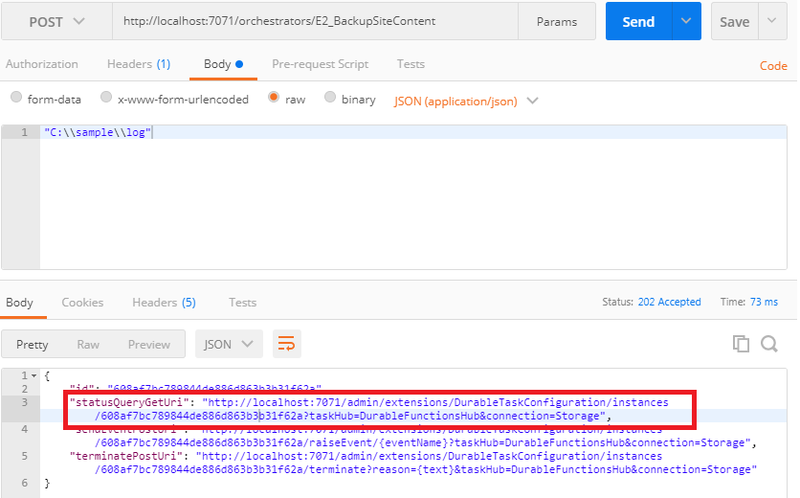The height and width of the screenshot is (498, 800).
Task: Click the 73 ms time value
Action: pyautogui.click(x=764, y=302)
